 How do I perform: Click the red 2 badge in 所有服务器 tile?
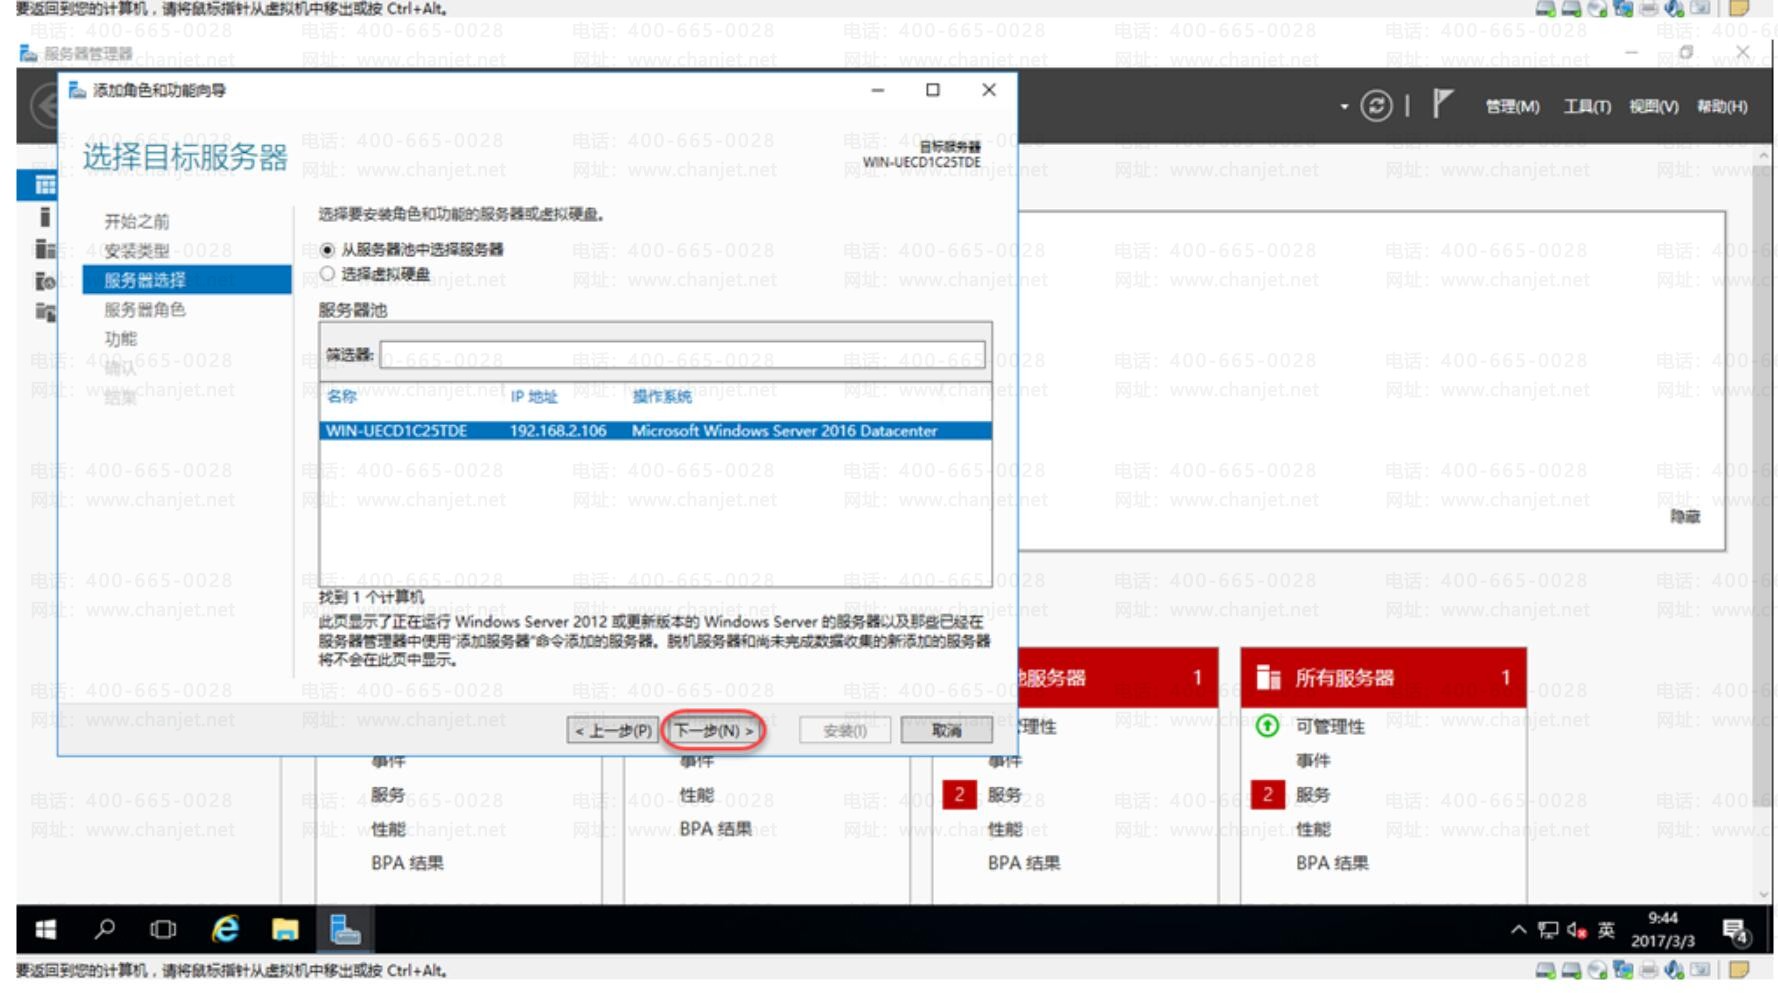tap(1267, 795)
